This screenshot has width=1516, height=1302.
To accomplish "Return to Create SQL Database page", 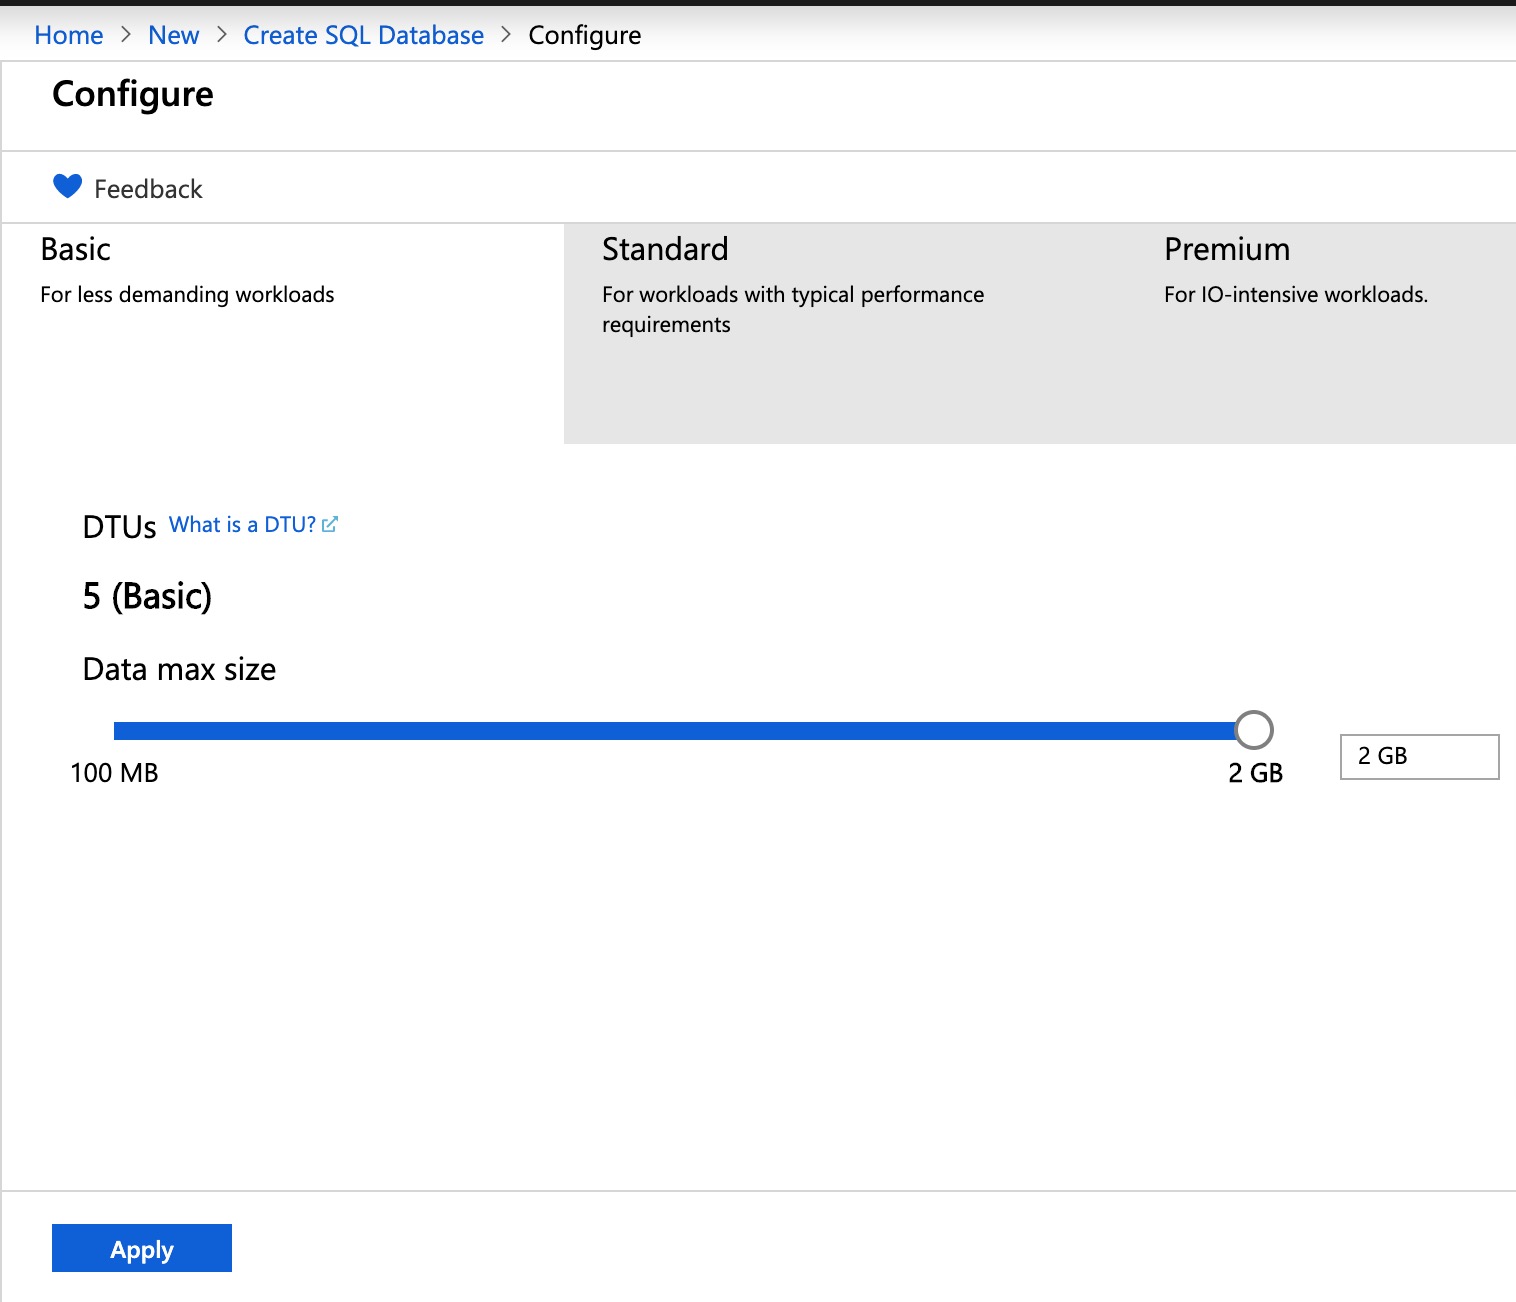I will [x=363, y=35].
